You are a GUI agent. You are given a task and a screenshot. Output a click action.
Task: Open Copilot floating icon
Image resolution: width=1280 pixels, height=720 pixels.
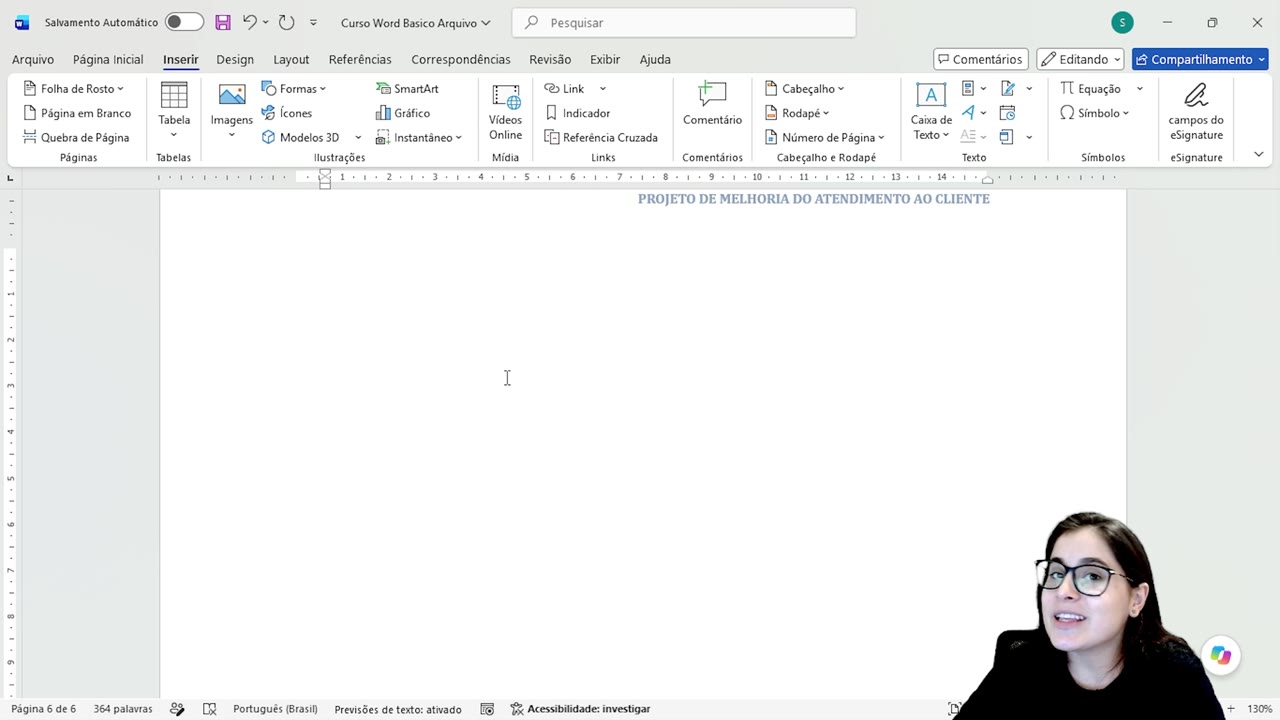point(1220,655)
